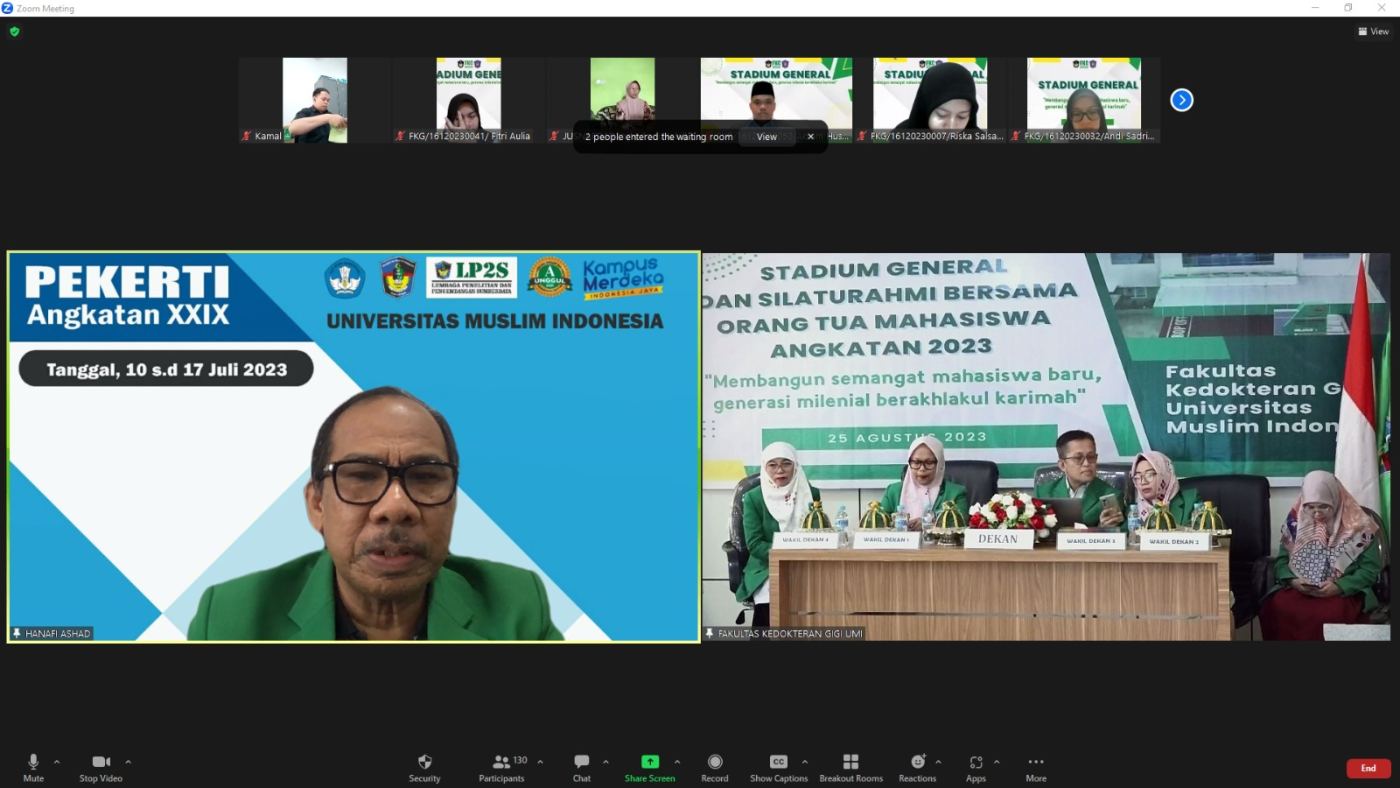1400x788 pixels.
Task: Click View in waiting room notification
Action: 766,137
